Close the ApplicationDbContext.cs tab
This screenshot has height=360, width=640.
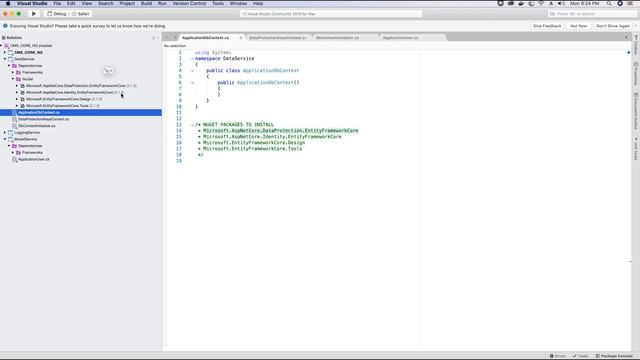240,38
